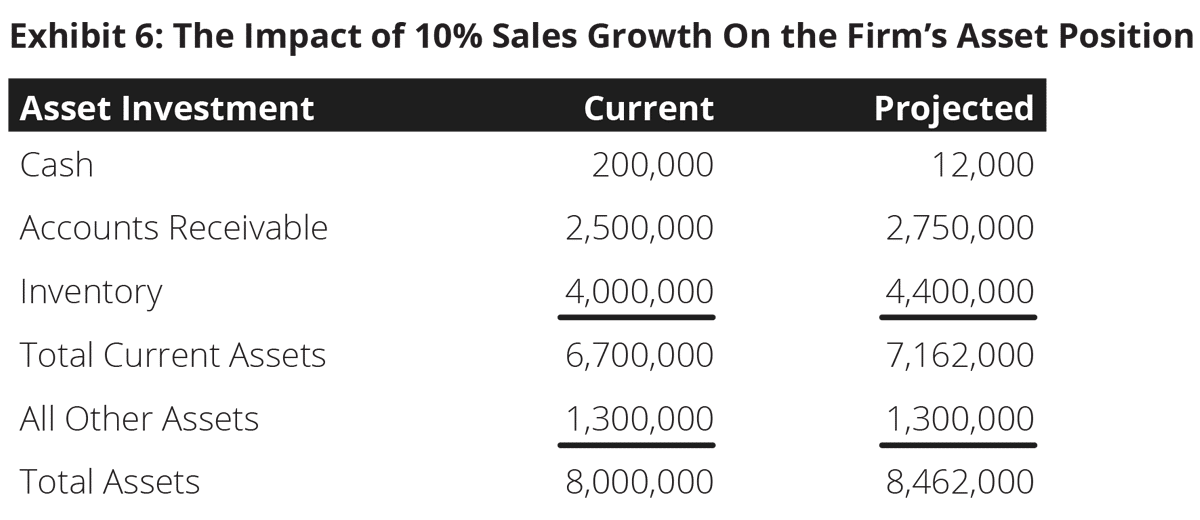Click the Current column header
1200x520 pixels.
tap(649, 107)
